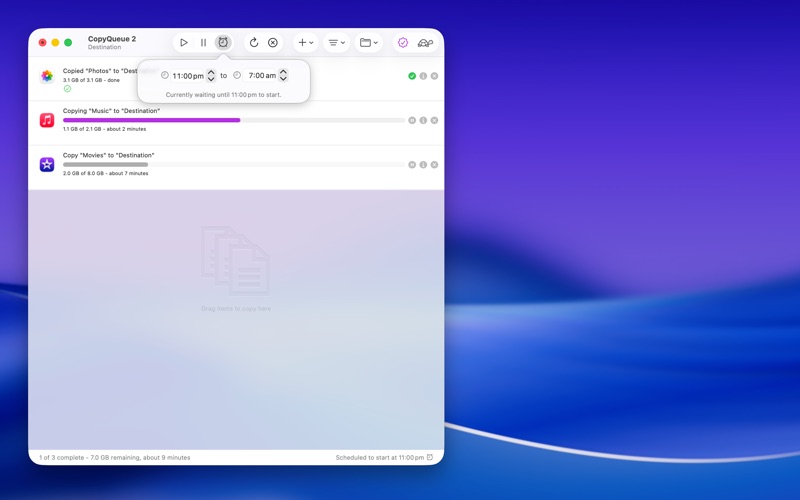Click the 'Drag items to copy here' drop area

[236, 319]
